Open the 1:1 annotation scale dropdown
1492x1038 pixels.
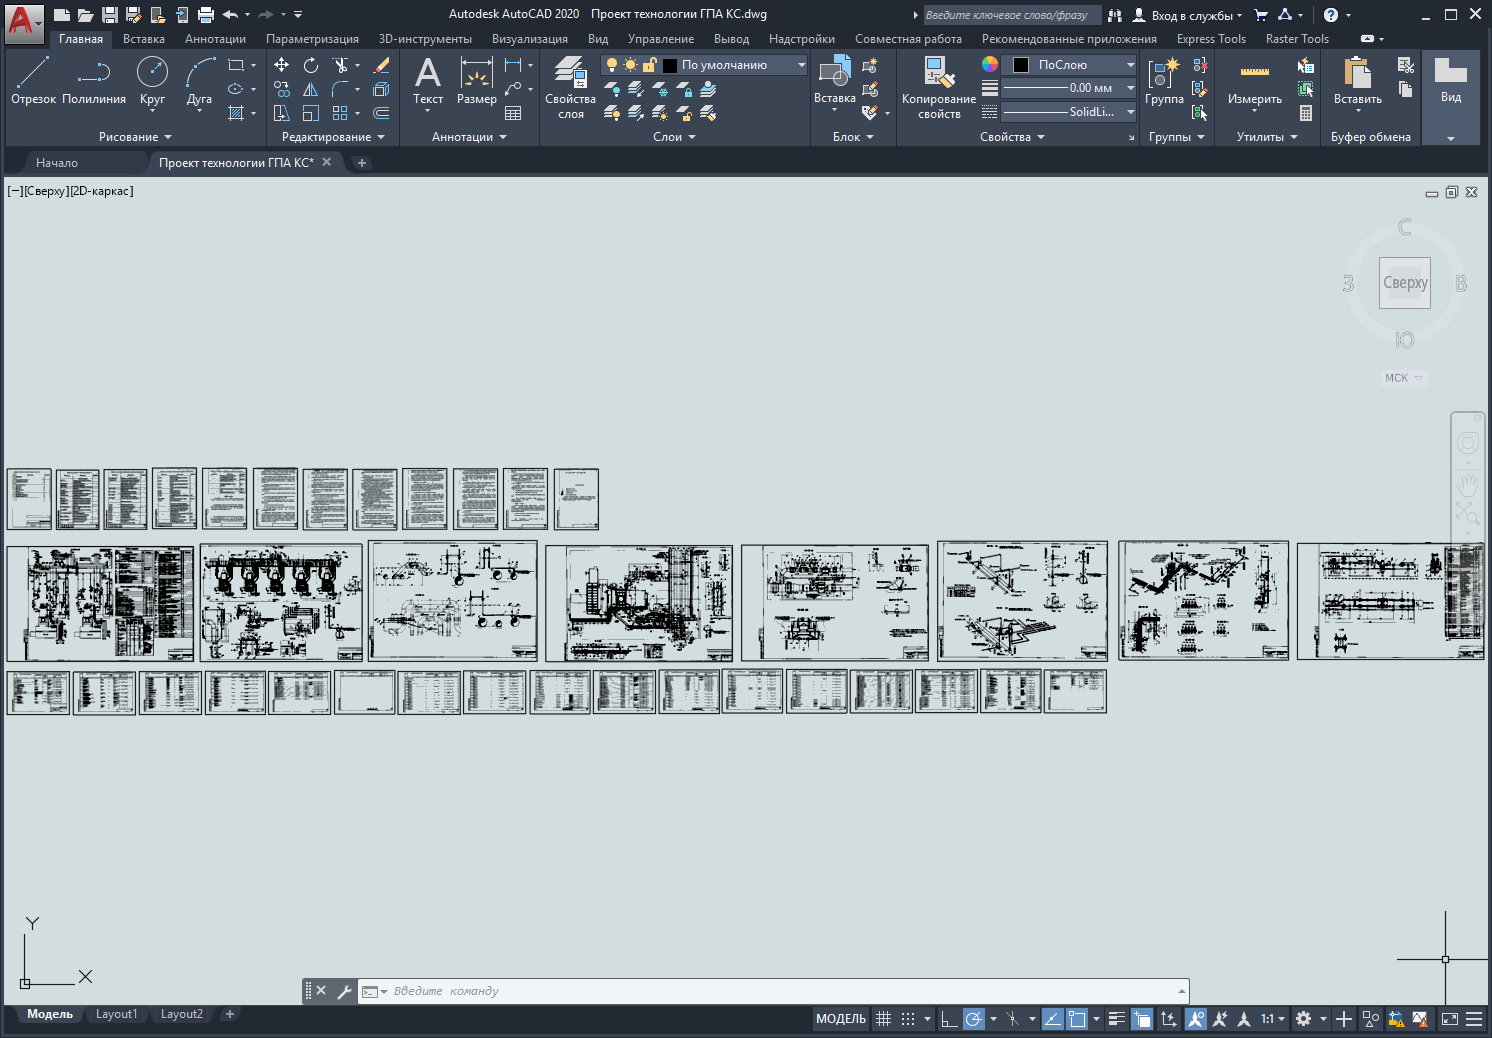1272,1019
